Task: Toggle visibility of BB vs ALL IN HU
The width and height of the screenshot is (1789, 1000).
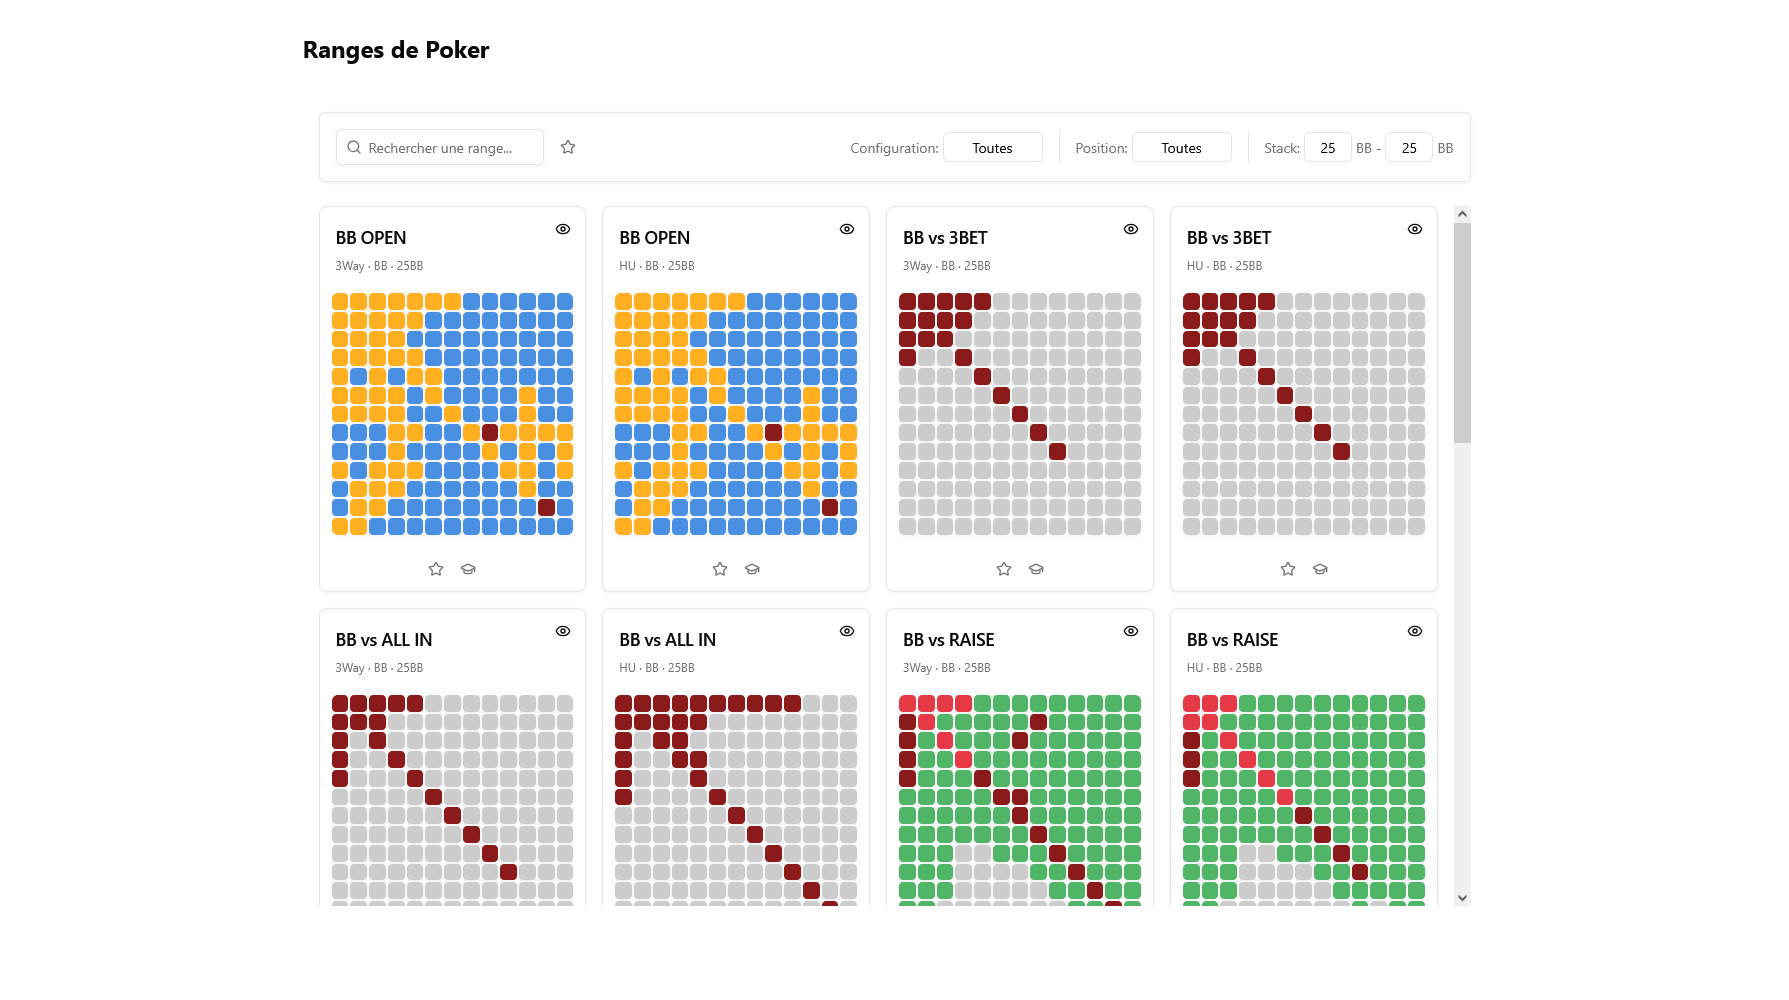Action: pyautogui.click(x=847, y=631)
